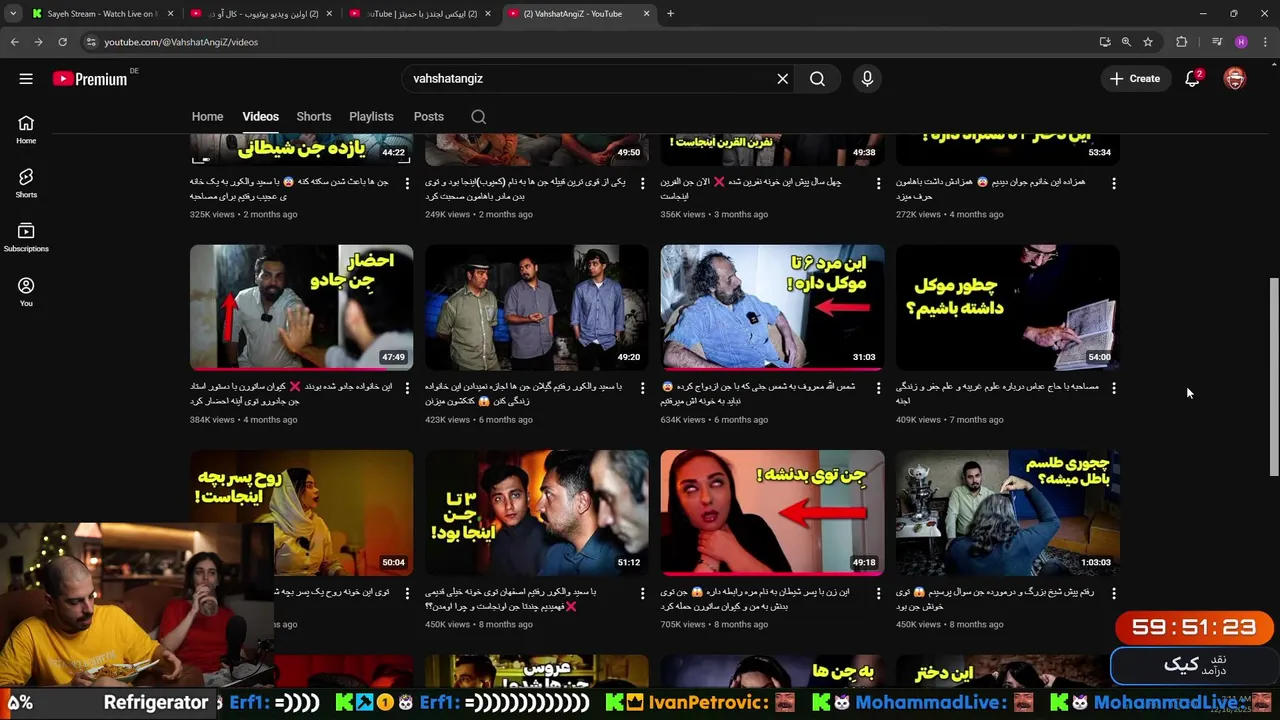This screenshot has height=720, width=1280.
Task: Open the Chrome profile H avatar
Action: [x=1241, y=42]
